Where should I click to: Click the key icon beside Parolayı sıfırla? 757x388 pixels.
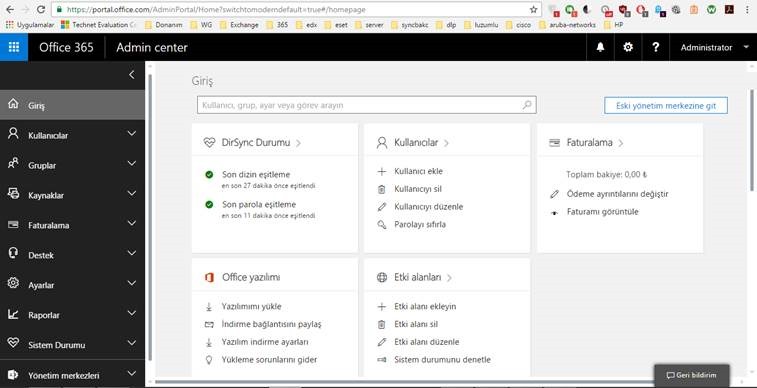tap(381, 224)
